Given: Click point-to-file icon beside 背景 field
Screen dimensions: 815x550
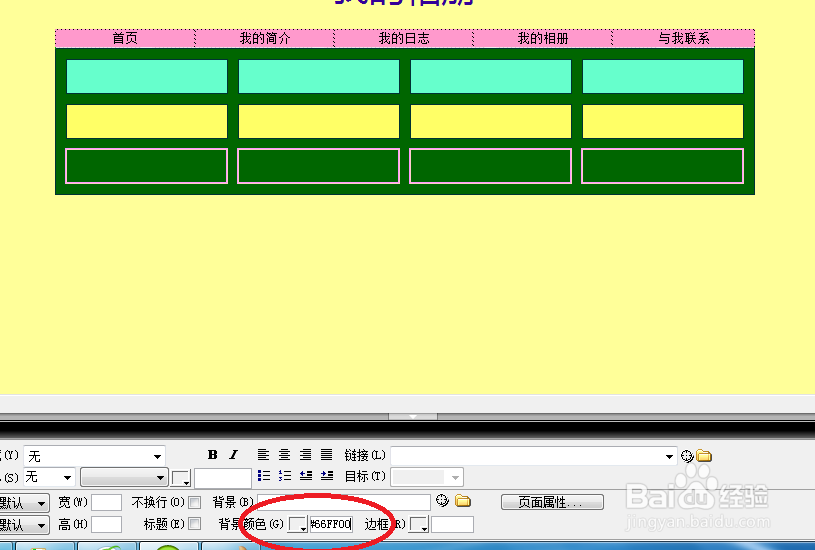Looking at the screenshot, I should click(x=442, y=501).
